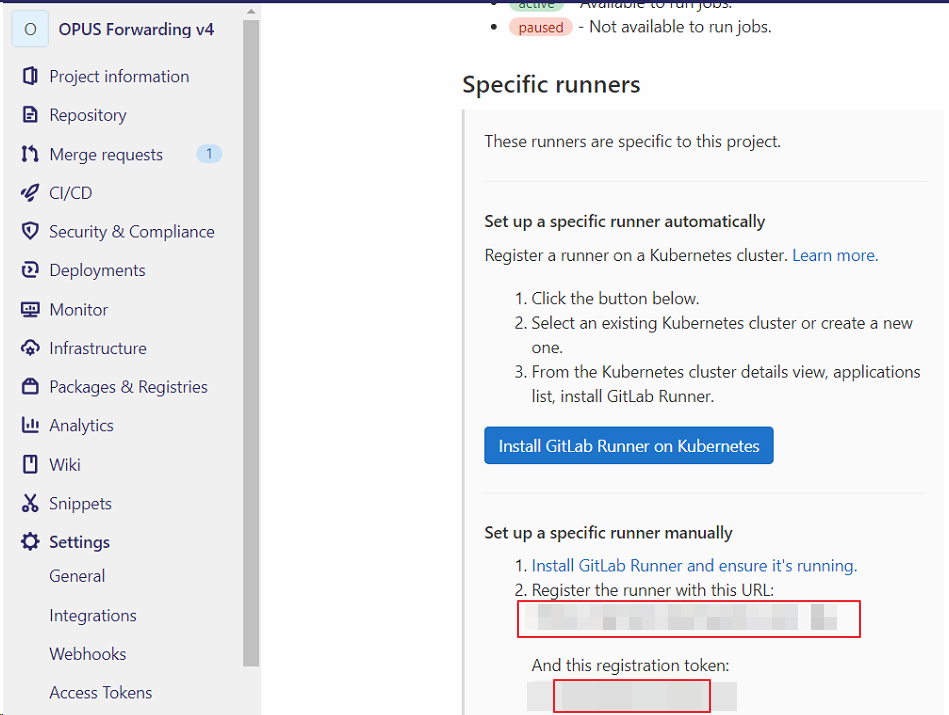Open the Learn more link
The width and height of the screenshot is (949, 715).
click(835, 255)
